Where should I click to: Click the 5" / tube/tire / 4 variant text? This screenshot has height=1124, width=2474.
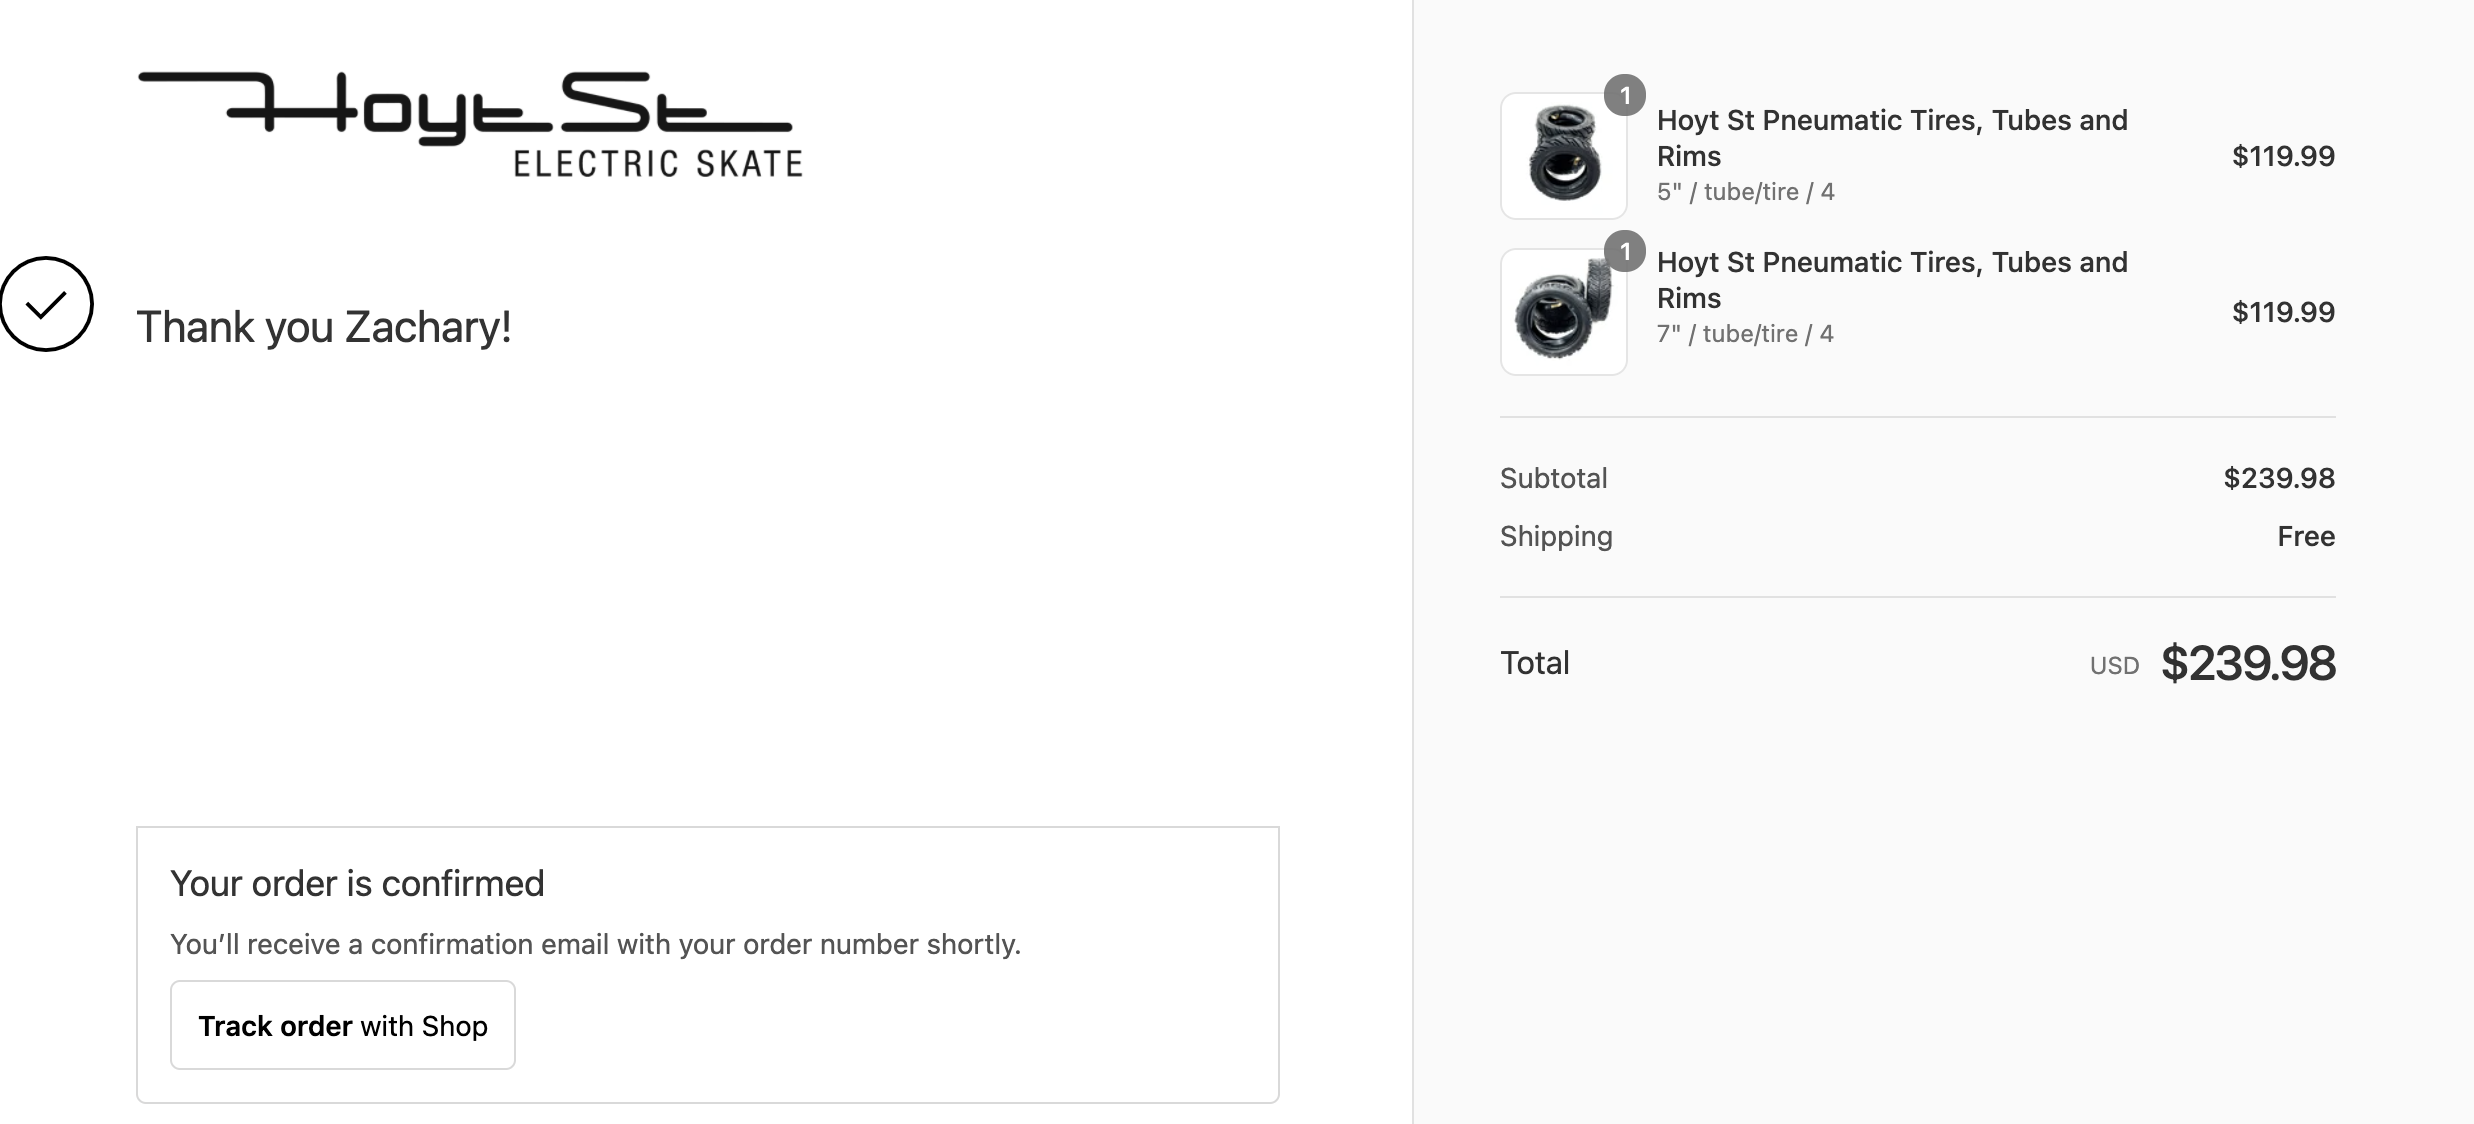[1745, 192]
